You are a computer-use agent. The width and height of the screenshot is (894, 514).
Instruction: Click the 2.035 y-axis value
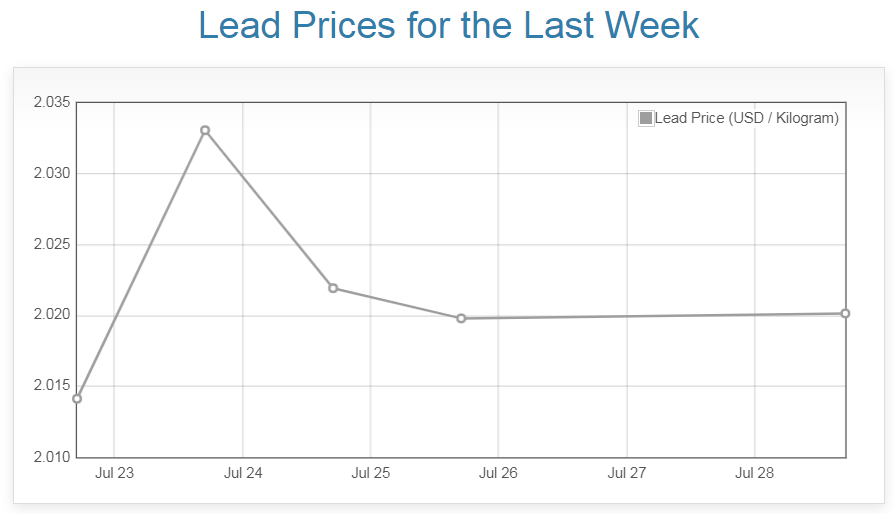50,102
